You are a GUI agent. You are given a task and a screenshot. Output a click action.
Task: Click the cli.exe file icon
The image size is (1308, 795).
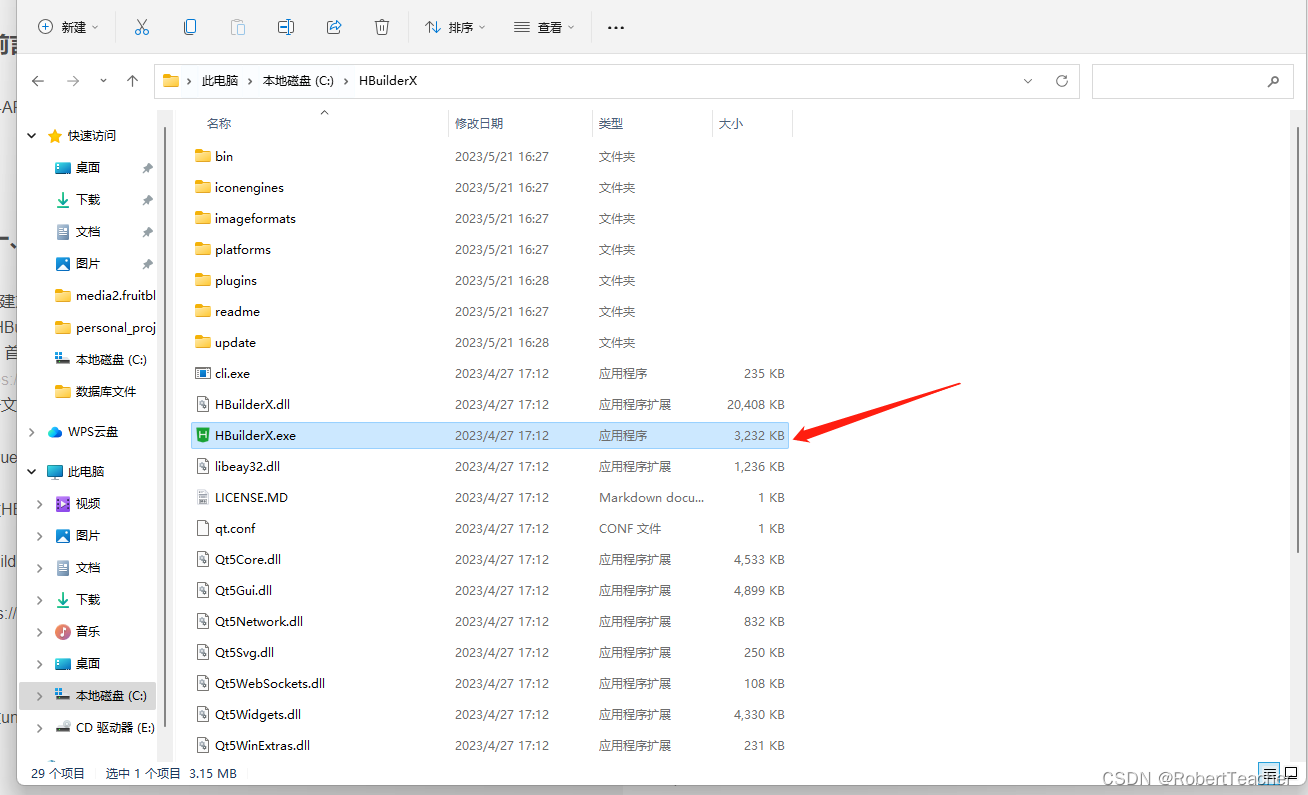click(203, 373)
